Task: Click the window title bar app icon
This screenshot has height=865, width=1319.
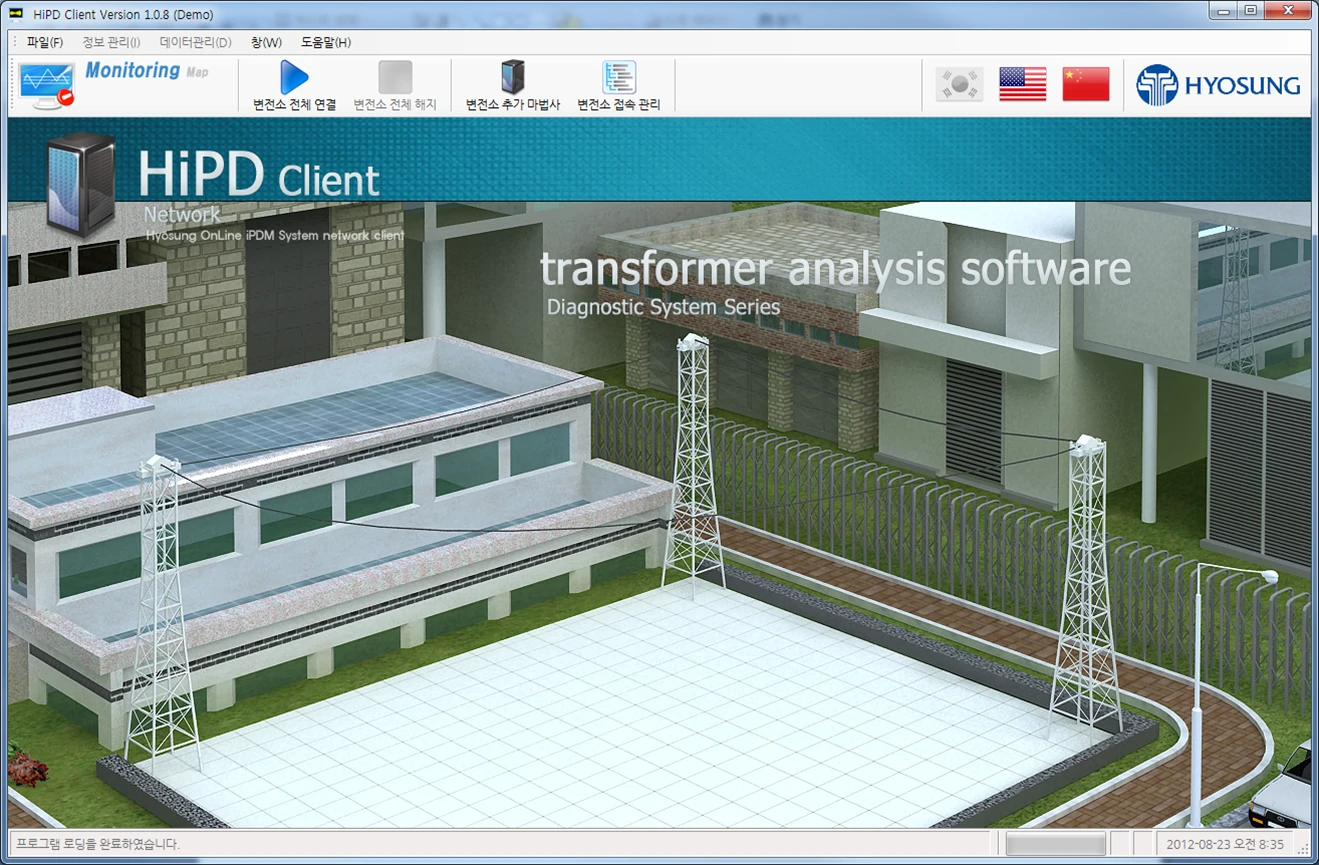Action: tap(15, 14)
